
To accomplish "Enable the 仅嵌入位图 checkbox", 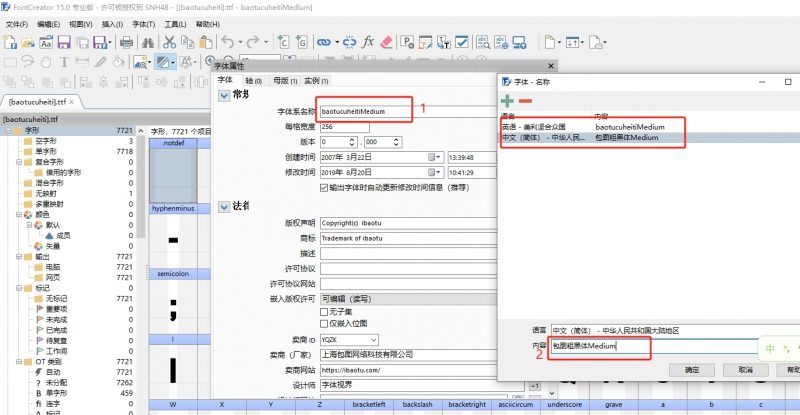I will (x=324, y=324).
